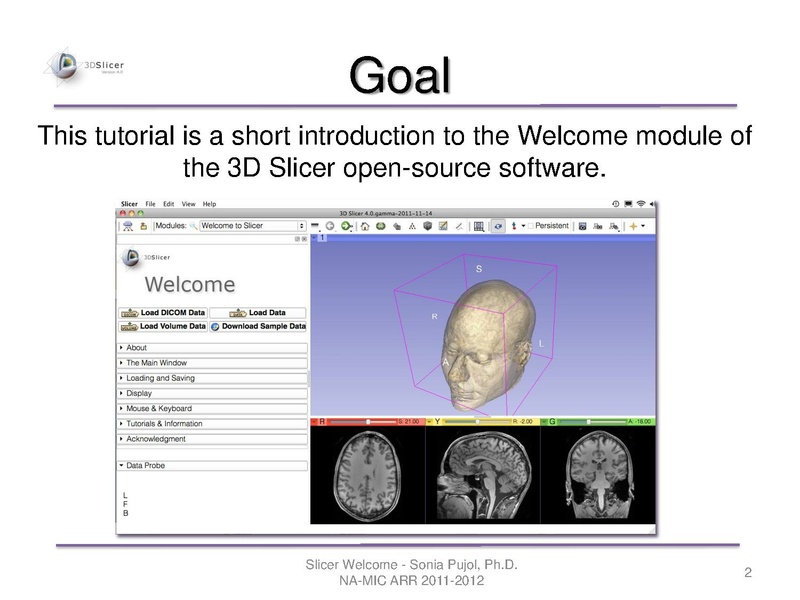Open the green Models module icon
This screenshot has height=600, width=800.
(381, 226)
